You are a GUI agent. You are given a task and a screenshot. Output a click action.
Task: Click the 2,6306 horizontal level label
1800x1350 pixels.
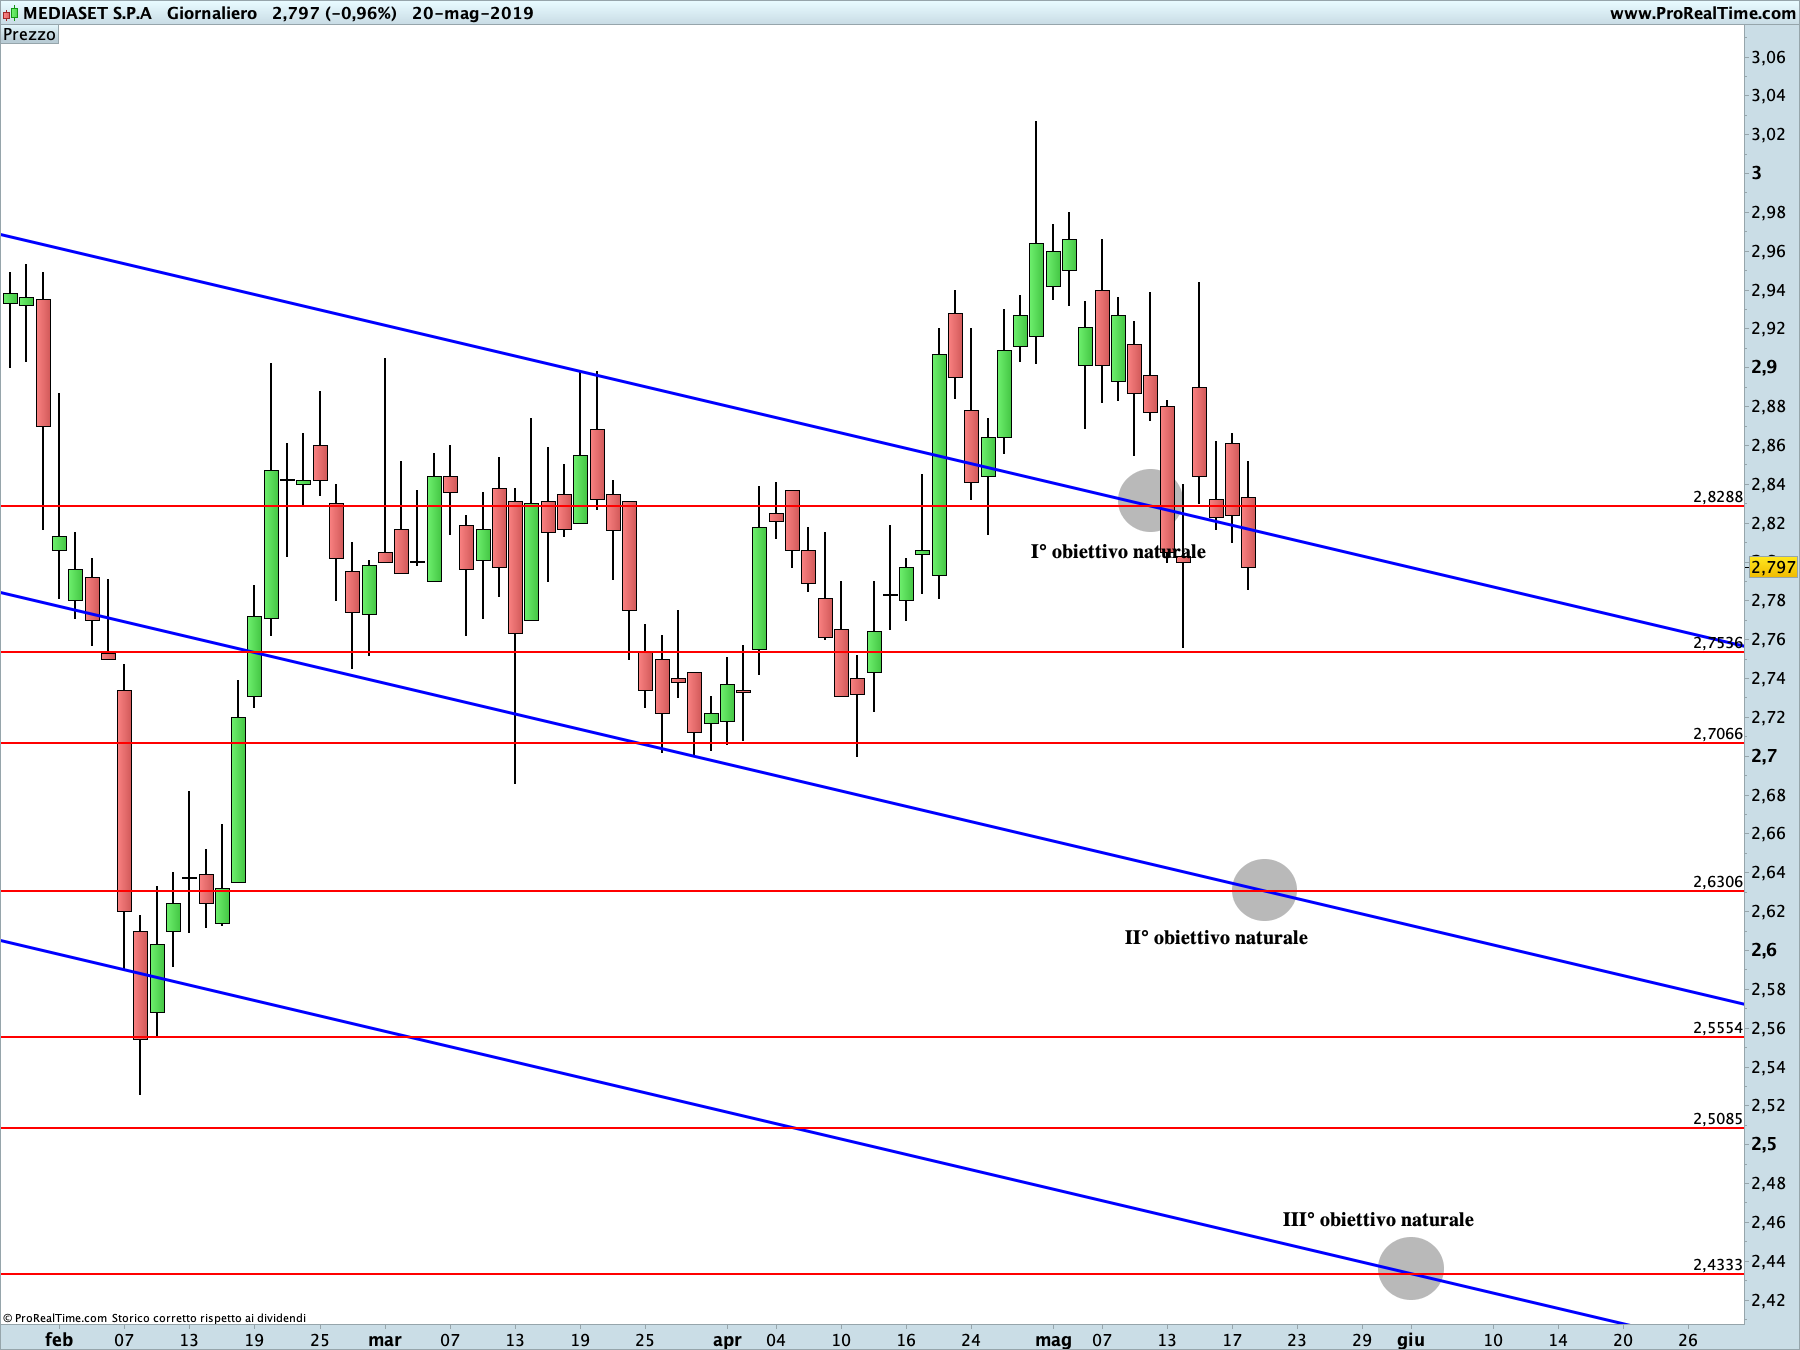point(1717,881)
